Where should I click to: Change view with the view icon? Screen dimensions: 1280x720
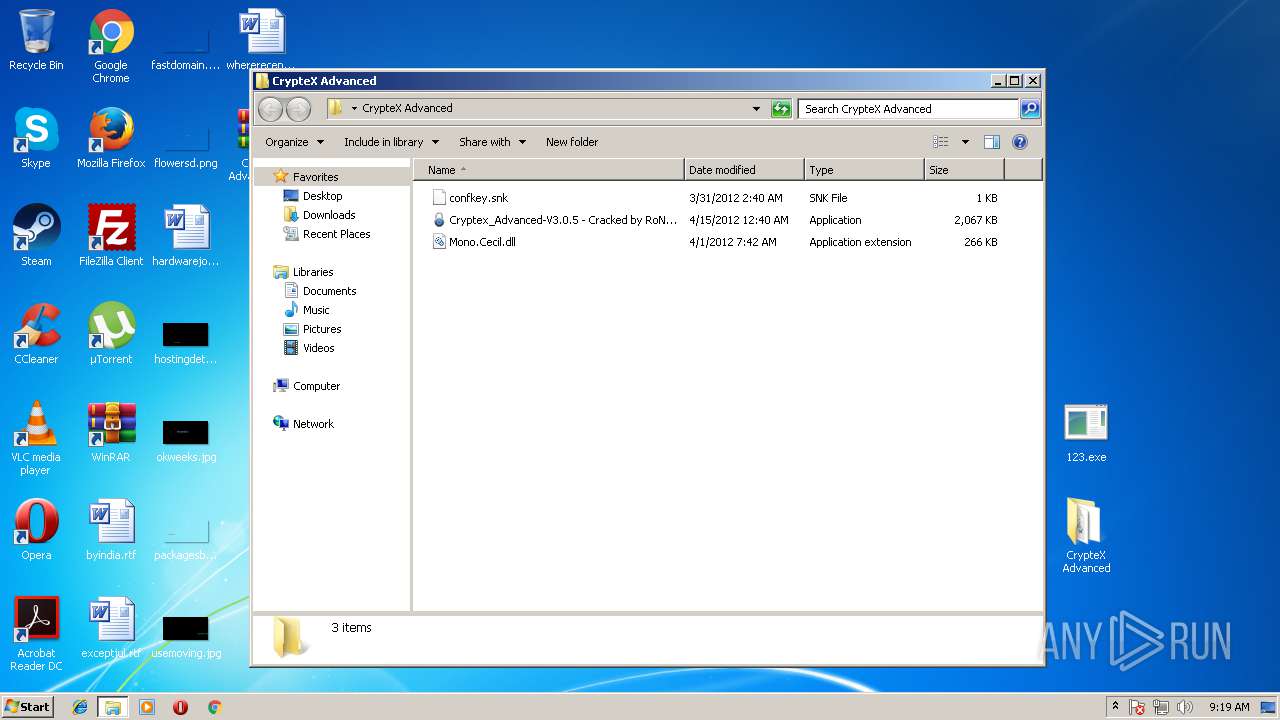[x=941, y=142]
